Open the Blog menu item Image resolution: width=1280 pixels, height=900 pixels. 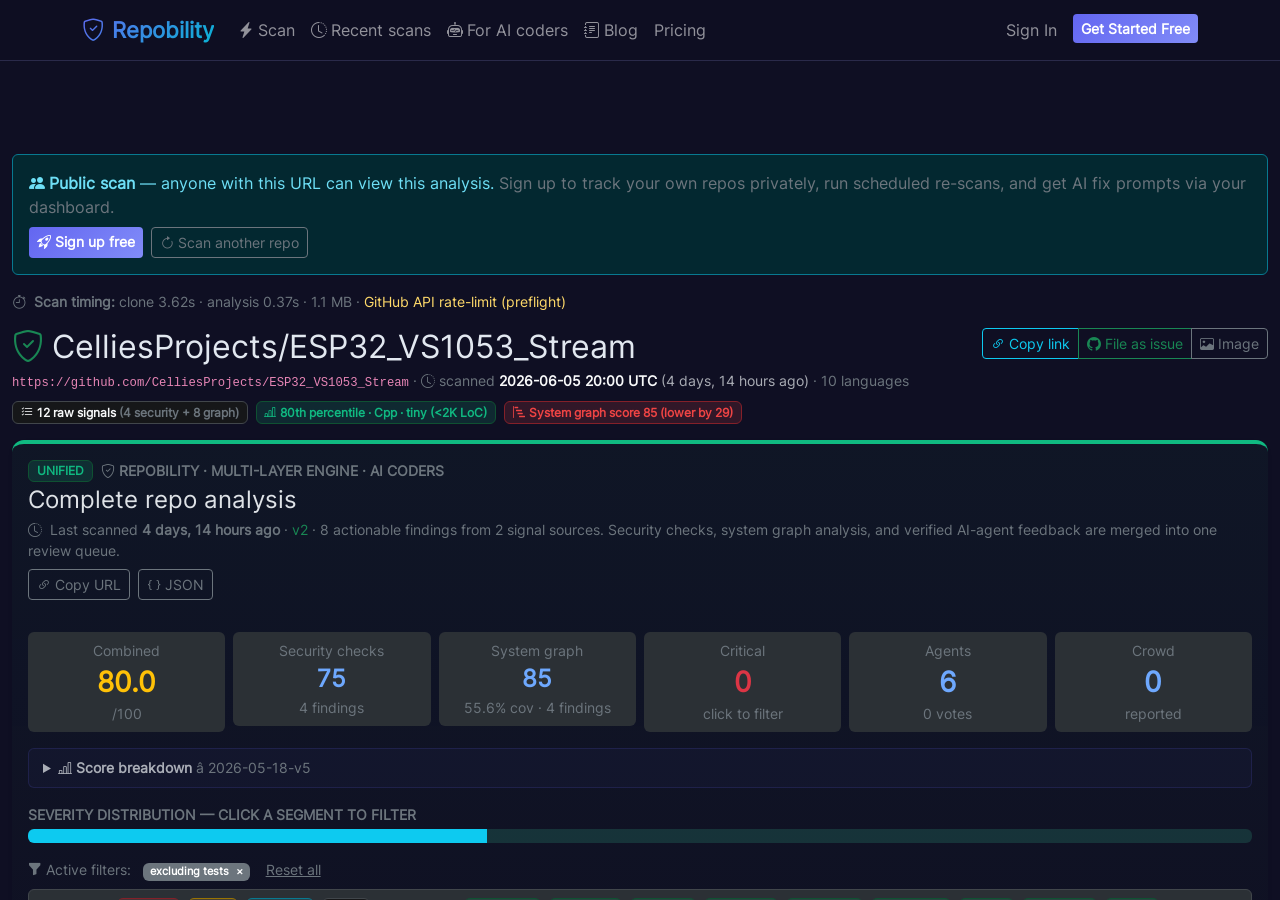click(x=611, y=30)
